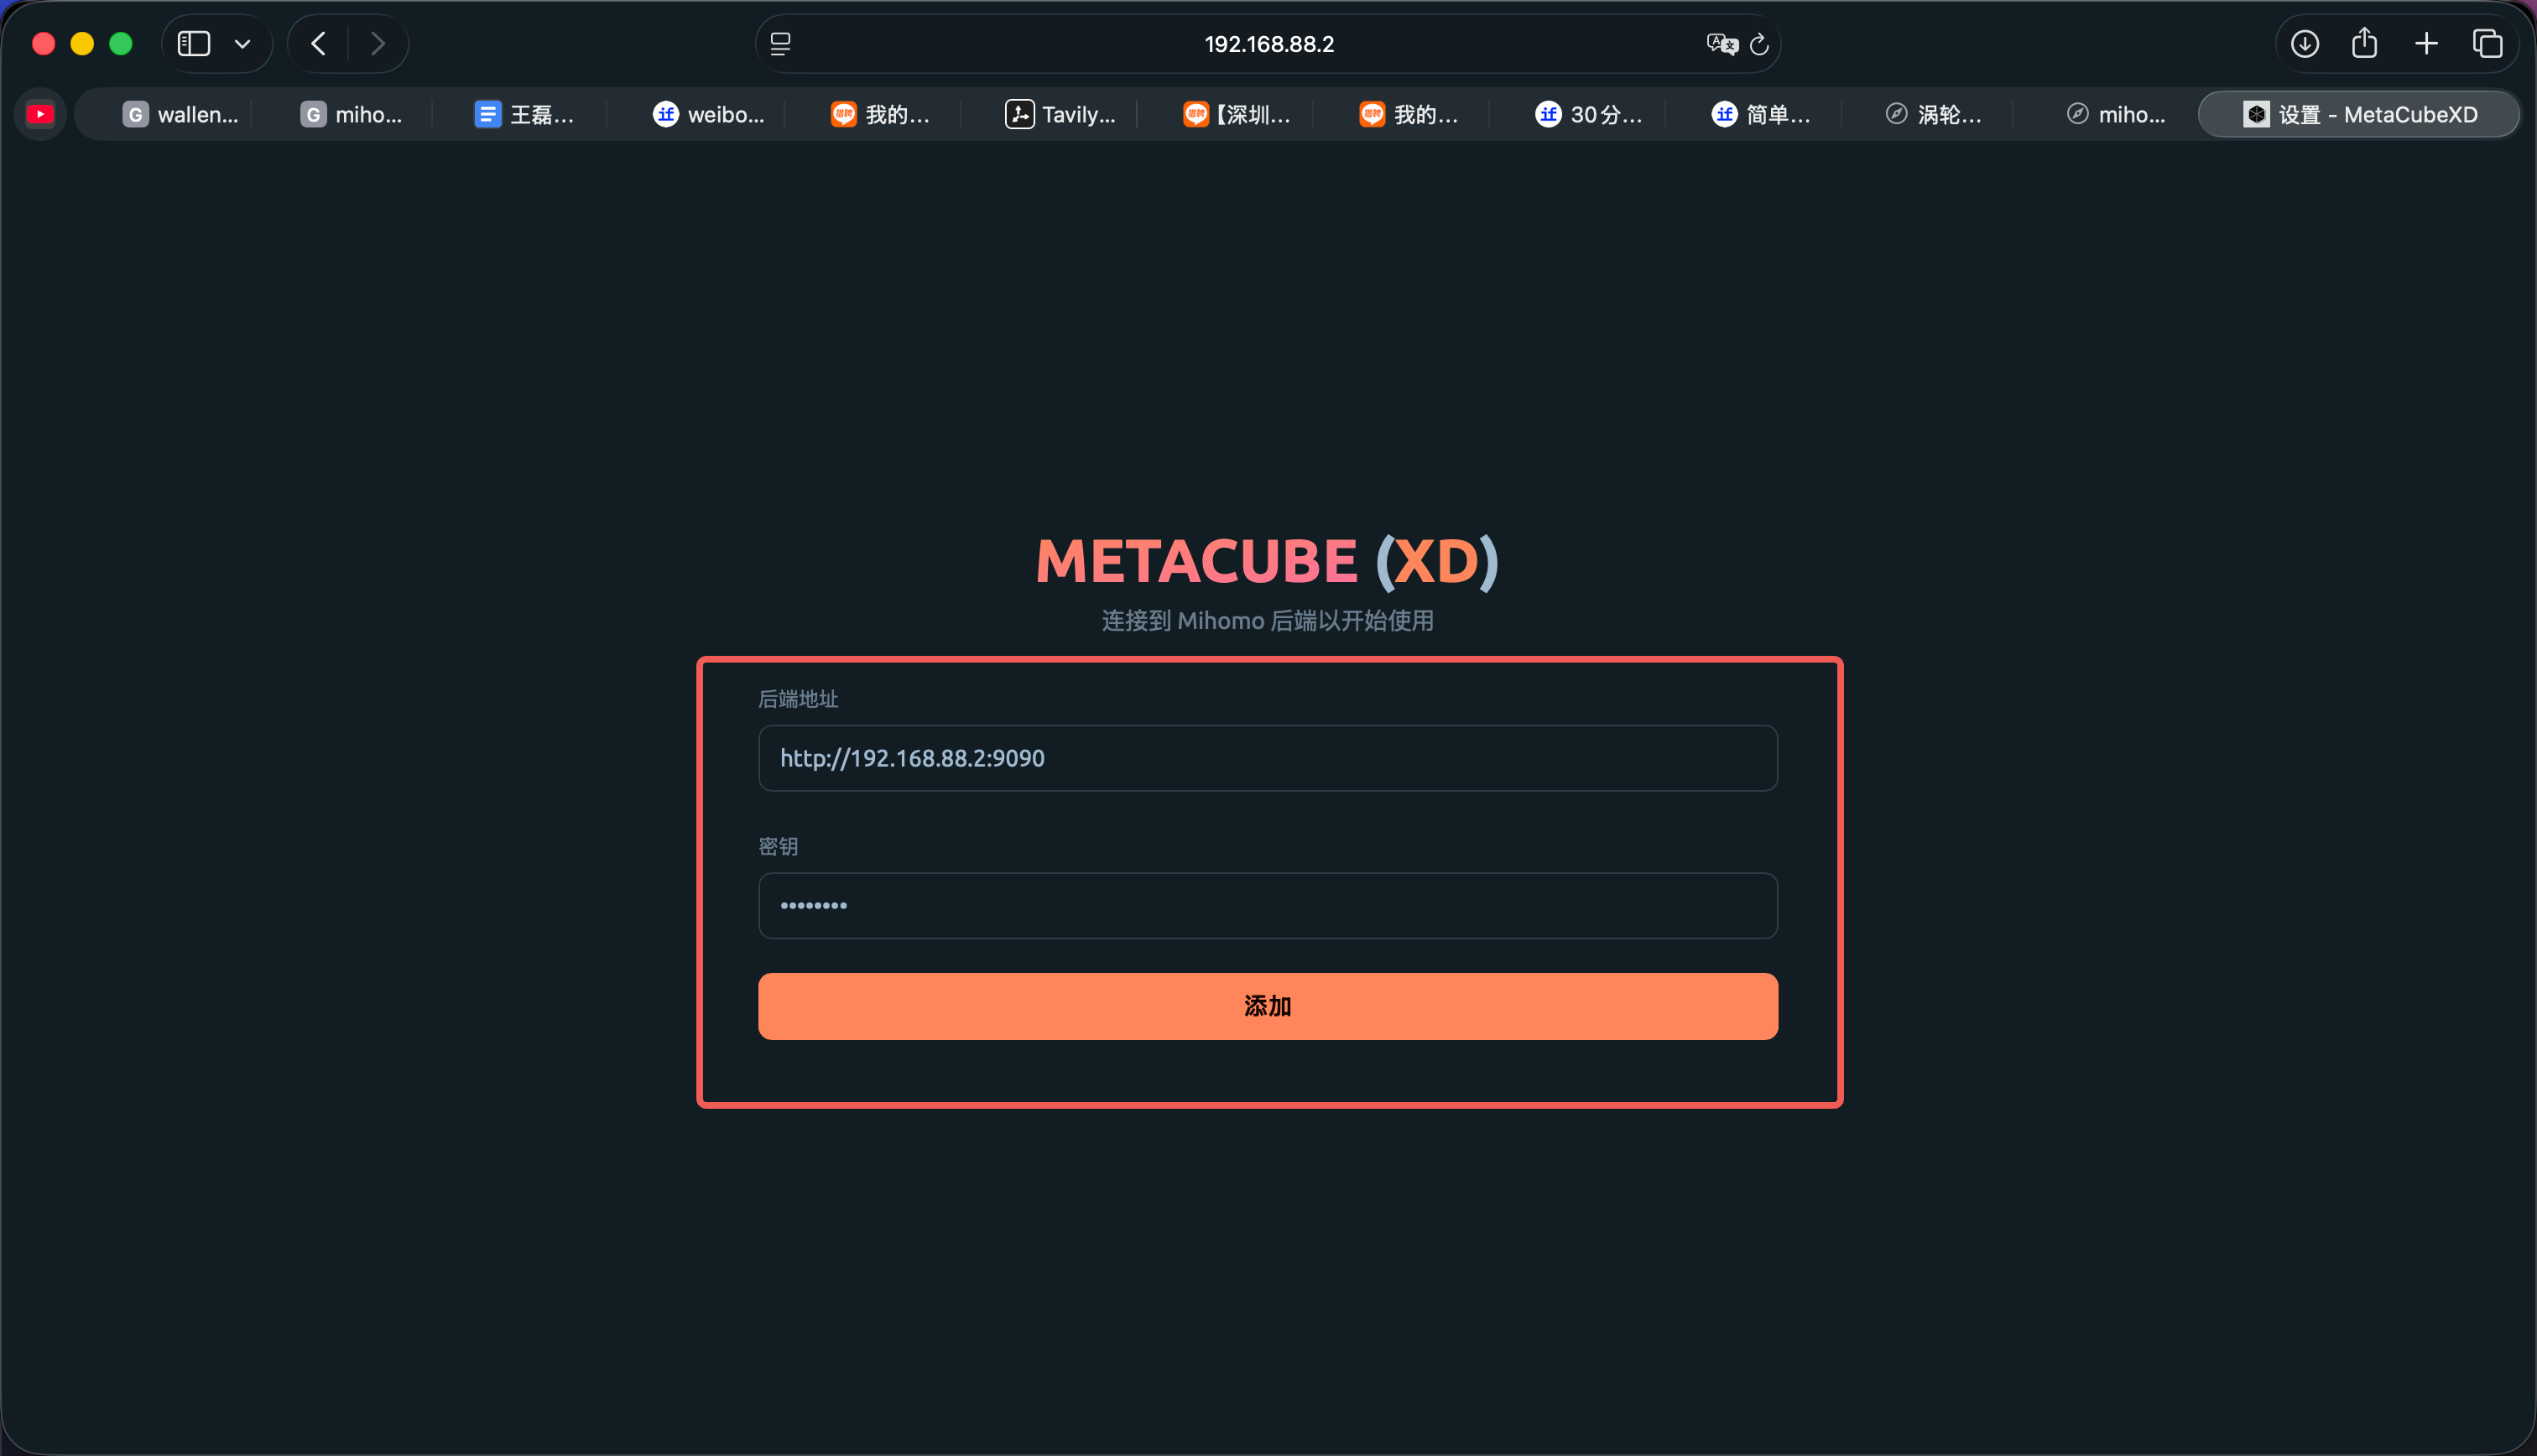Show the tab overview

point(2488,44)
